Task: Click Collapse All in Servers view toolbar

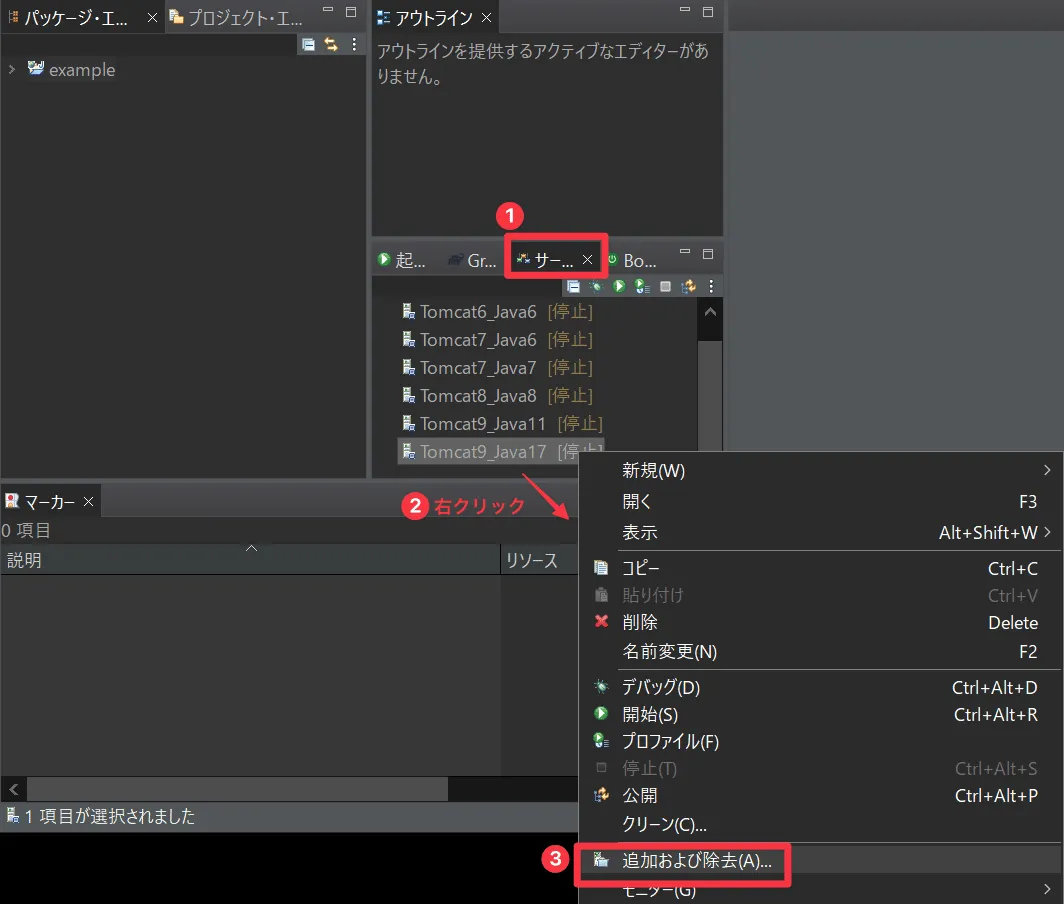Action: pyautogui.click(x=573, y=286)
